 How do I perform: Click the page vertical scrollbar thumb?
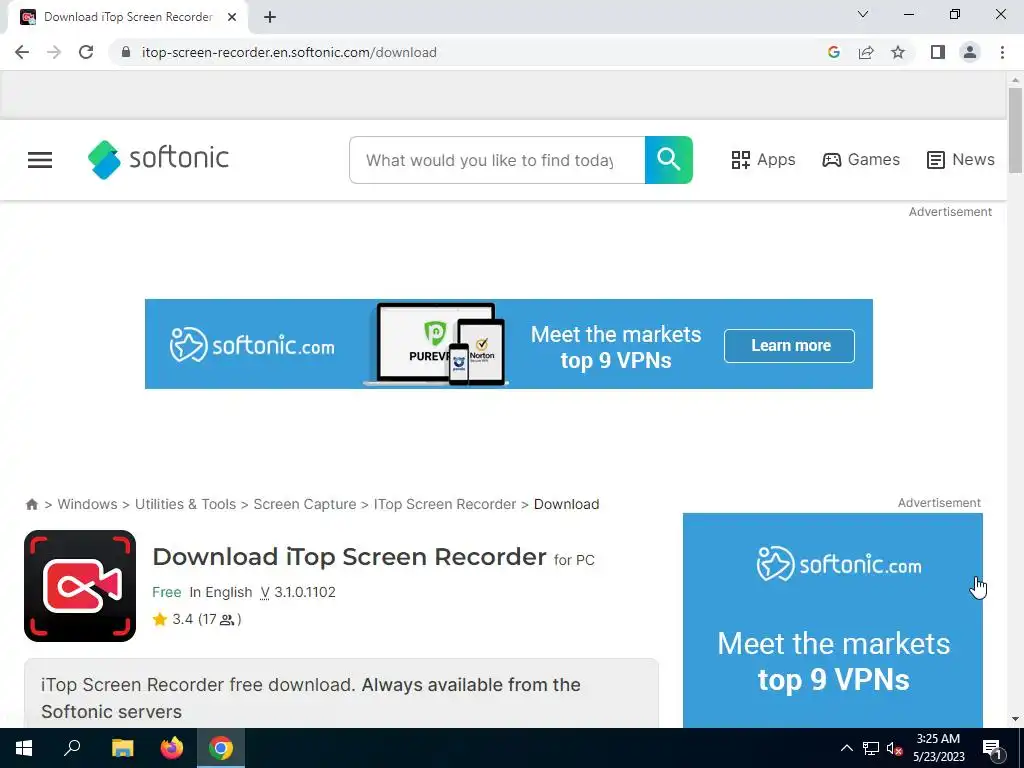[1015, 131]
